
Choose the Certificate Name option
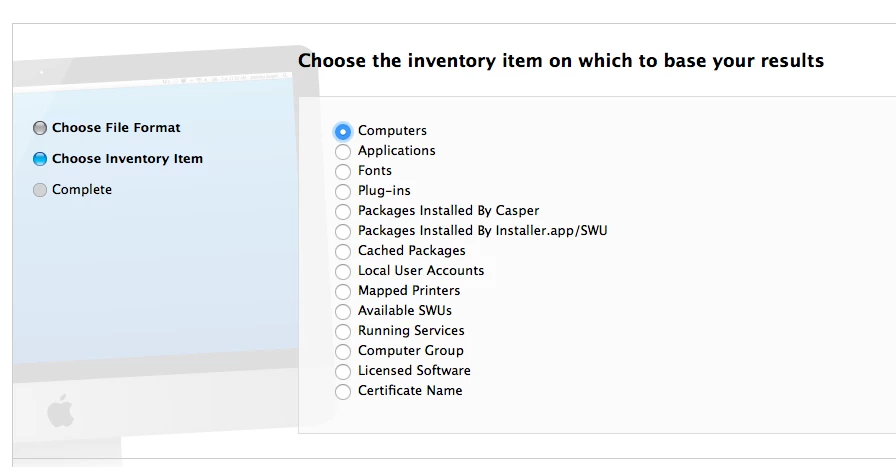(x=343, y=392)
